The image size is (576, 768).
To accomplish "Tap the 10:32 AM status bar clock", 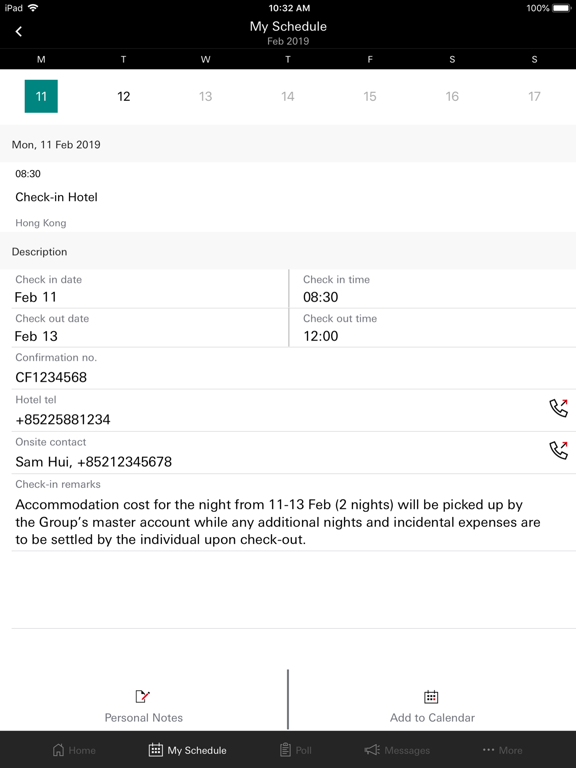I will [x=289, y=8].
